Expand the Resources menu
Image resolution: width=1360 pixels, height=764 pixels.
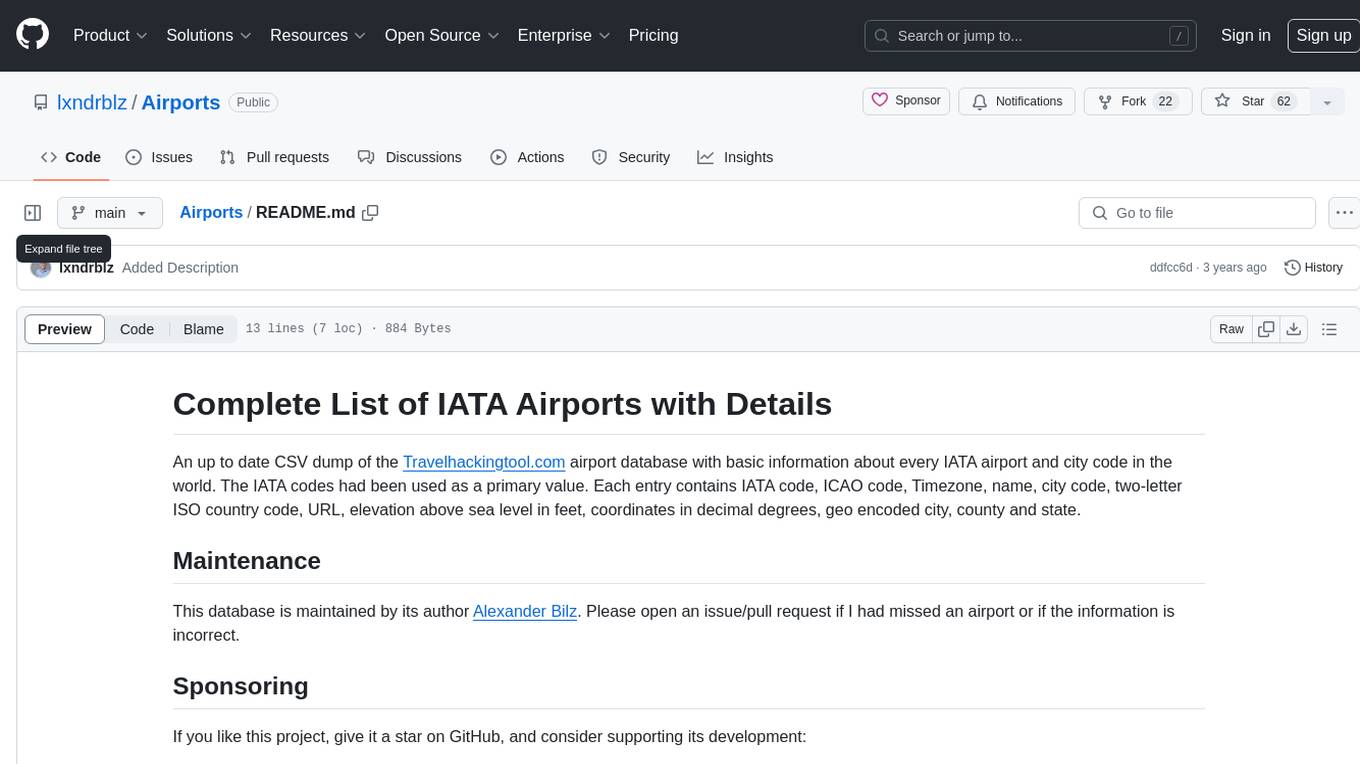(x=318, y=35)
